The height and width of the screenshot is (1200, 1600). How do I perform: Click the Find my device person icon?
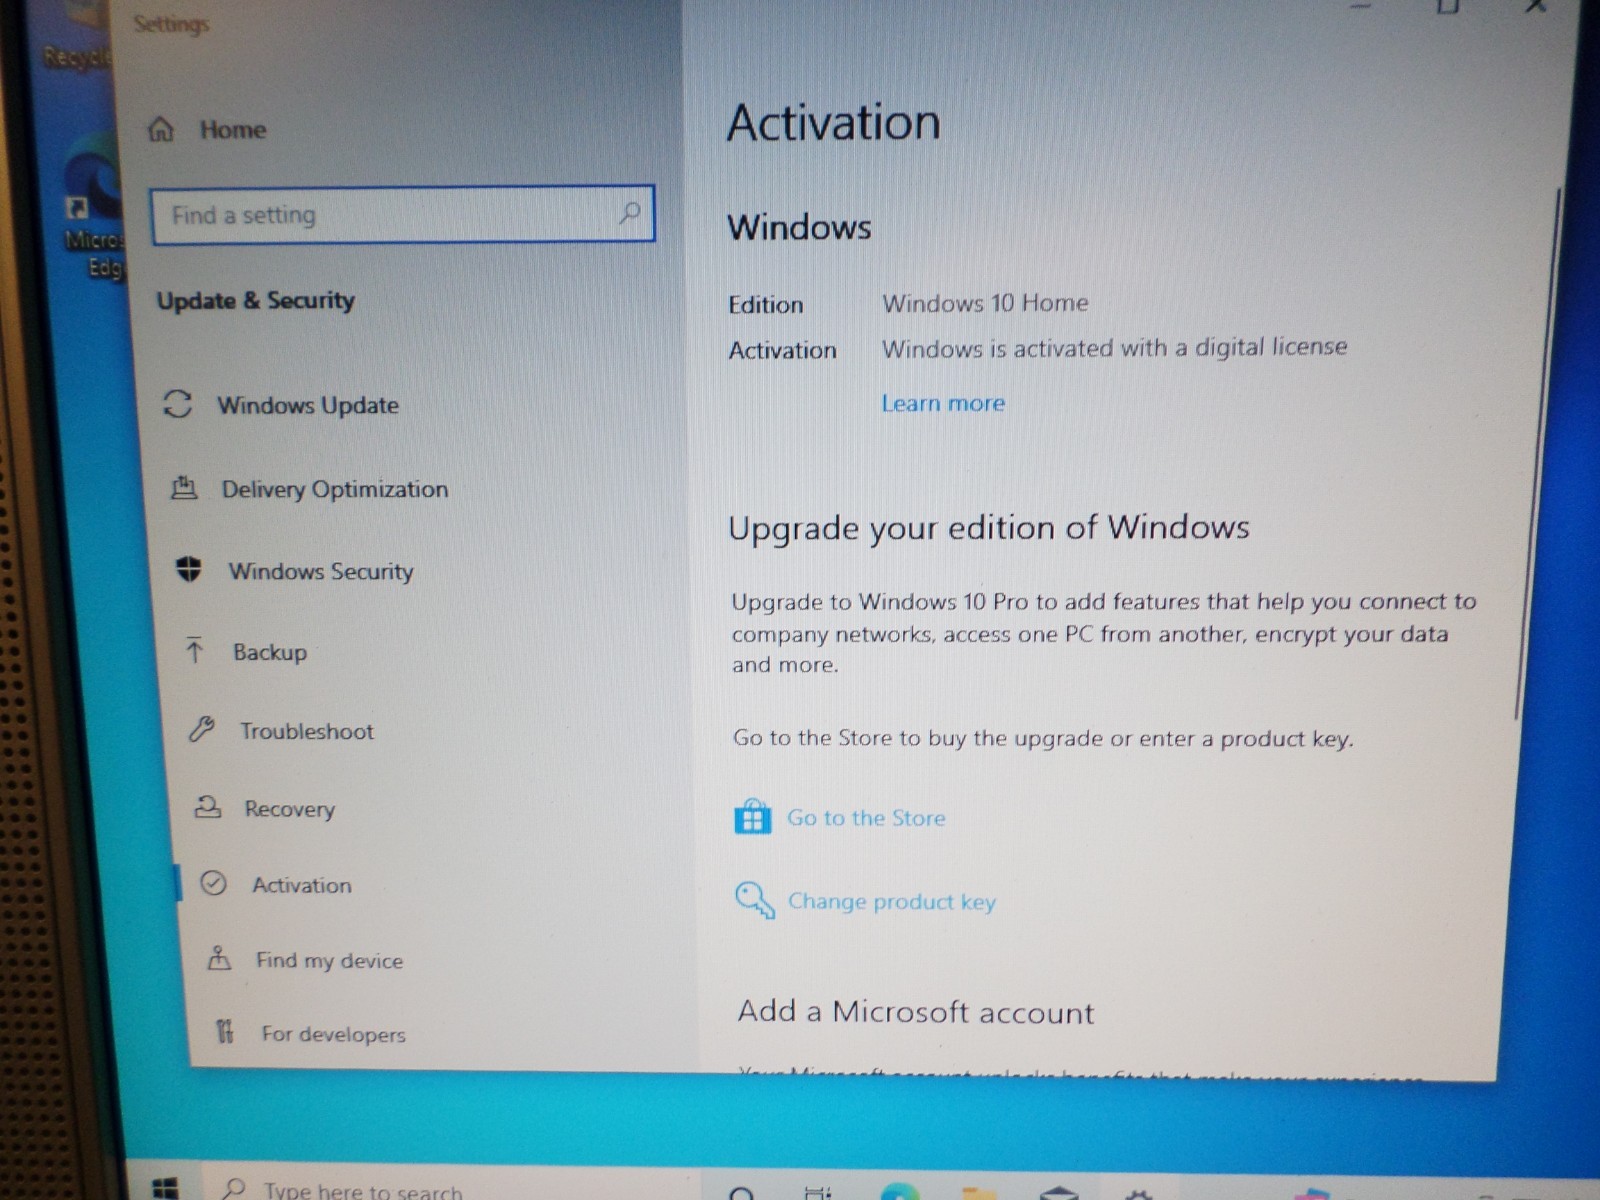click(219, 958)
